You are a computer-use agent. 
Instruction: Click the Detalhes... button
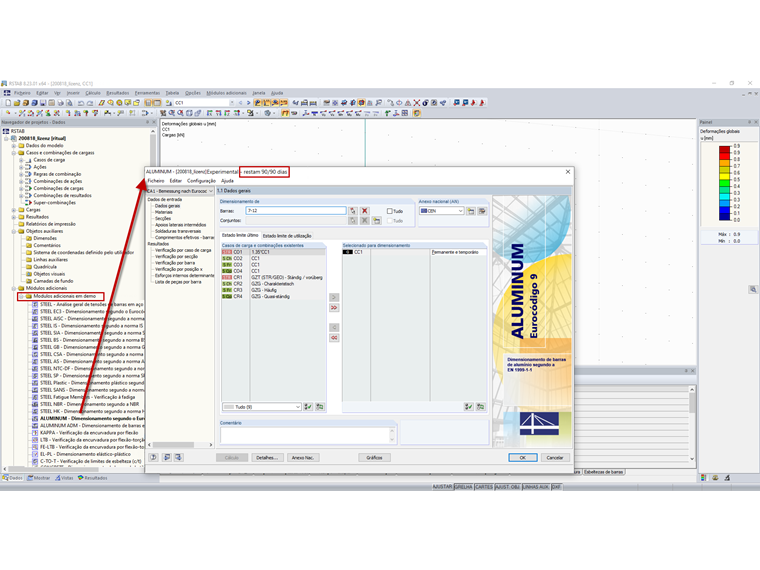(267, 458)
